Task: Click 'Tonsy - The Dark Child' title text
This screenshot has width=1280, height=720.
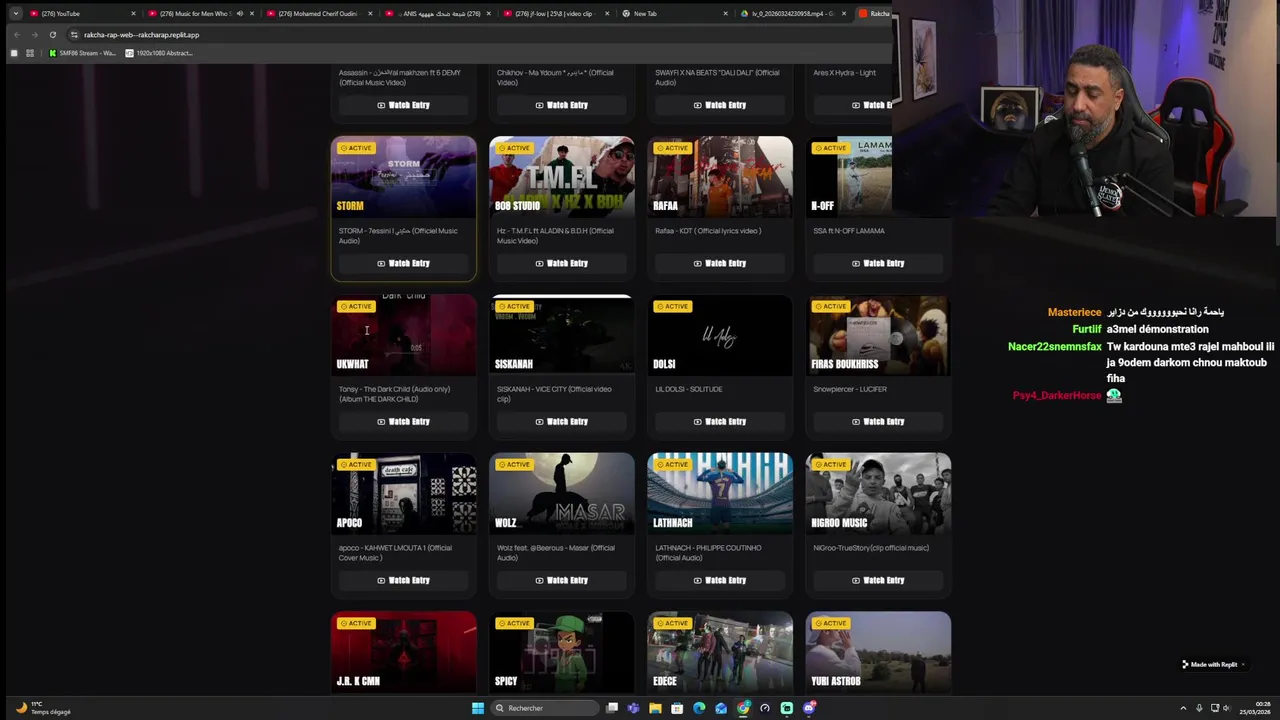Action: coord(394,394)
